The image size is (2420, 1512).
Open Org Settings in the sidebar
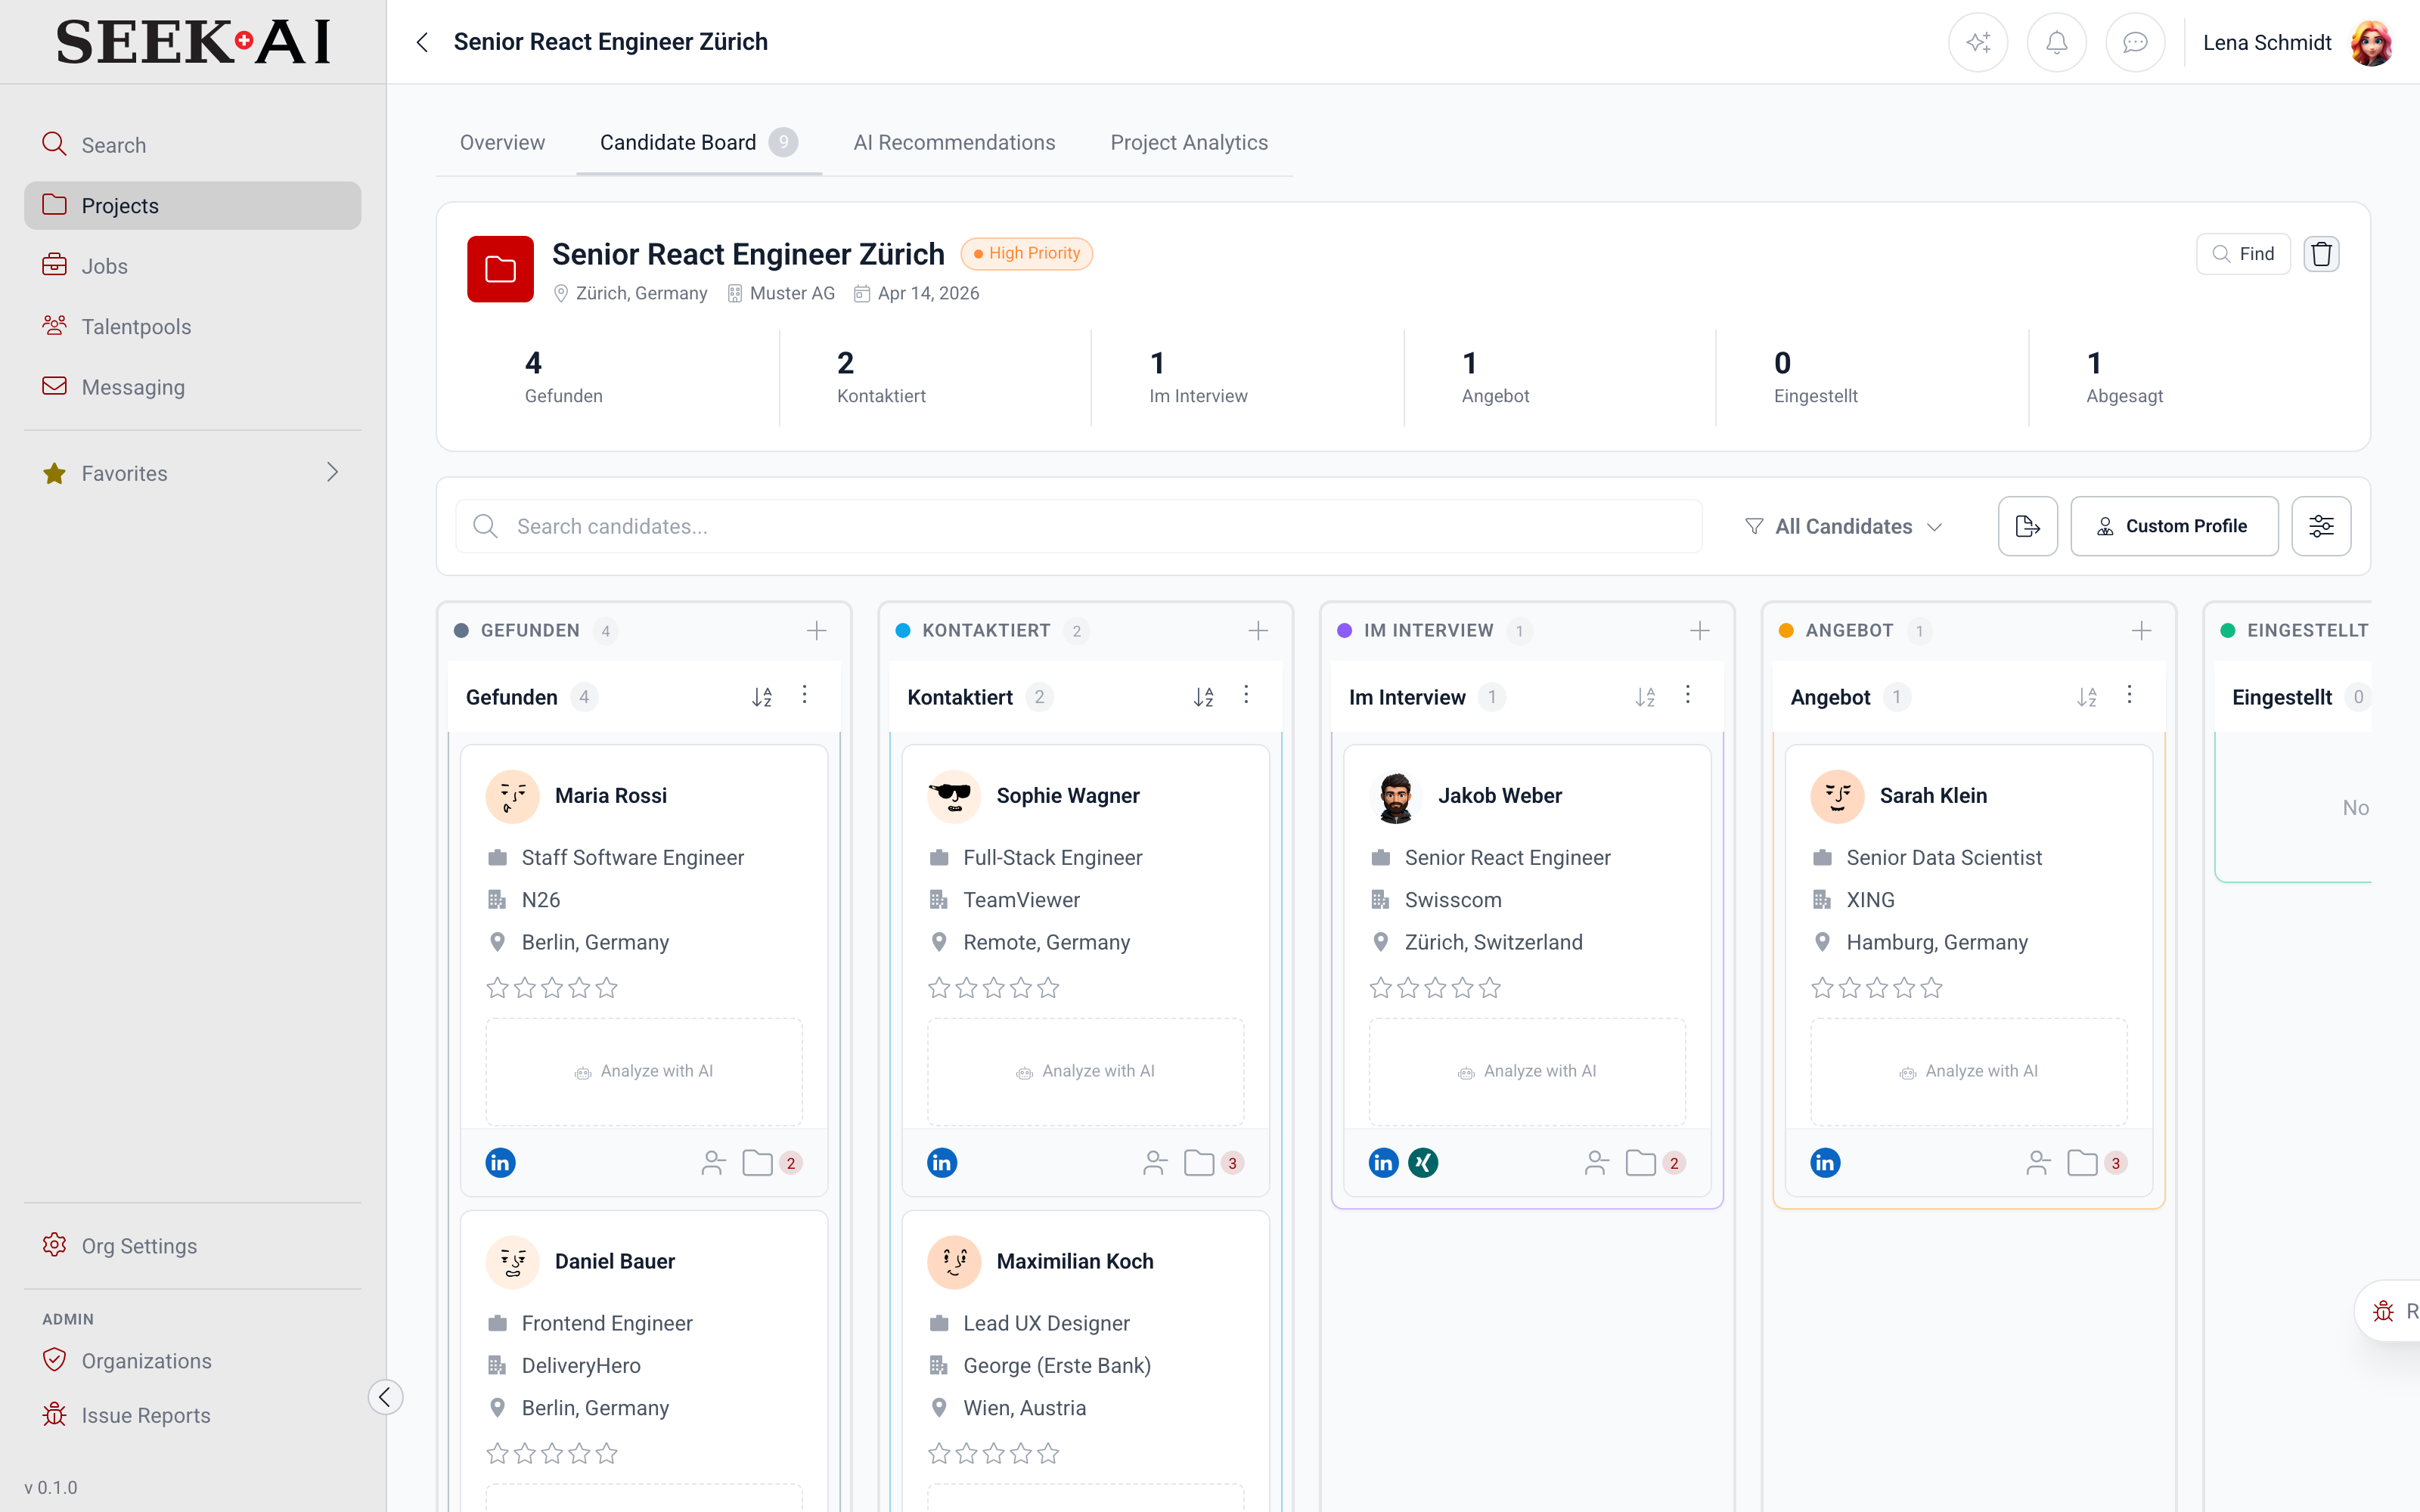click(192, 1246)
